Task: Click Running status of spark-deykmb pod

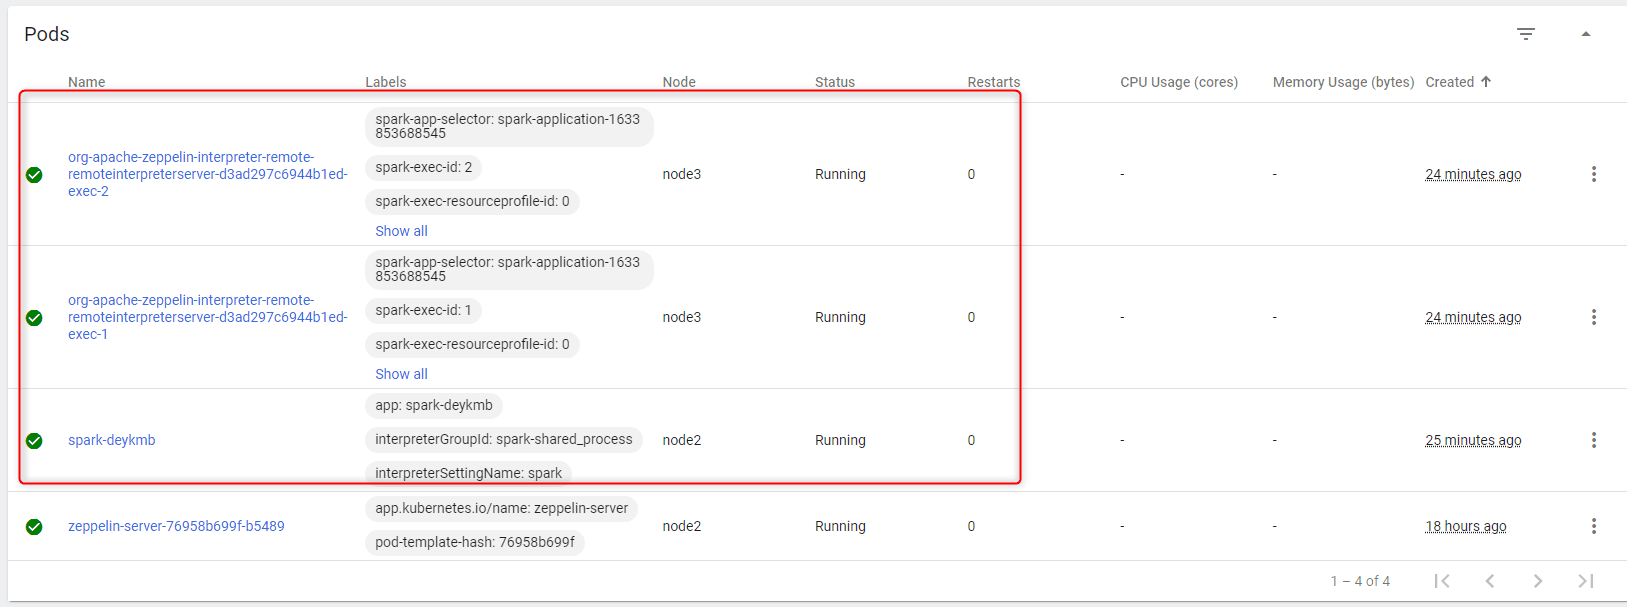Action: coord(840,440)
